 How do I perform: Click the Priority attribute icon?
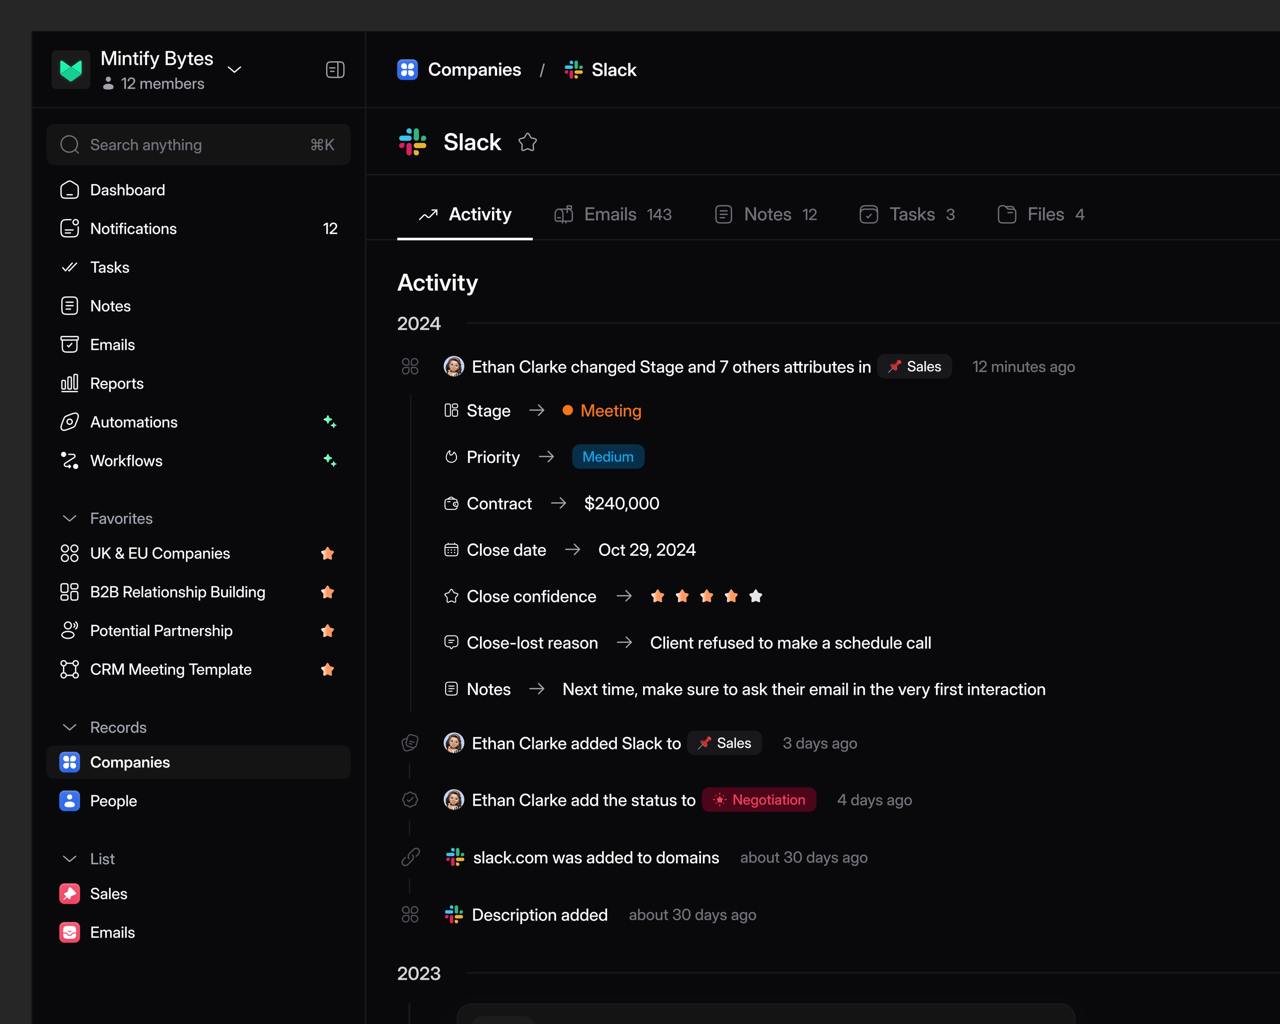coord(451,457)
